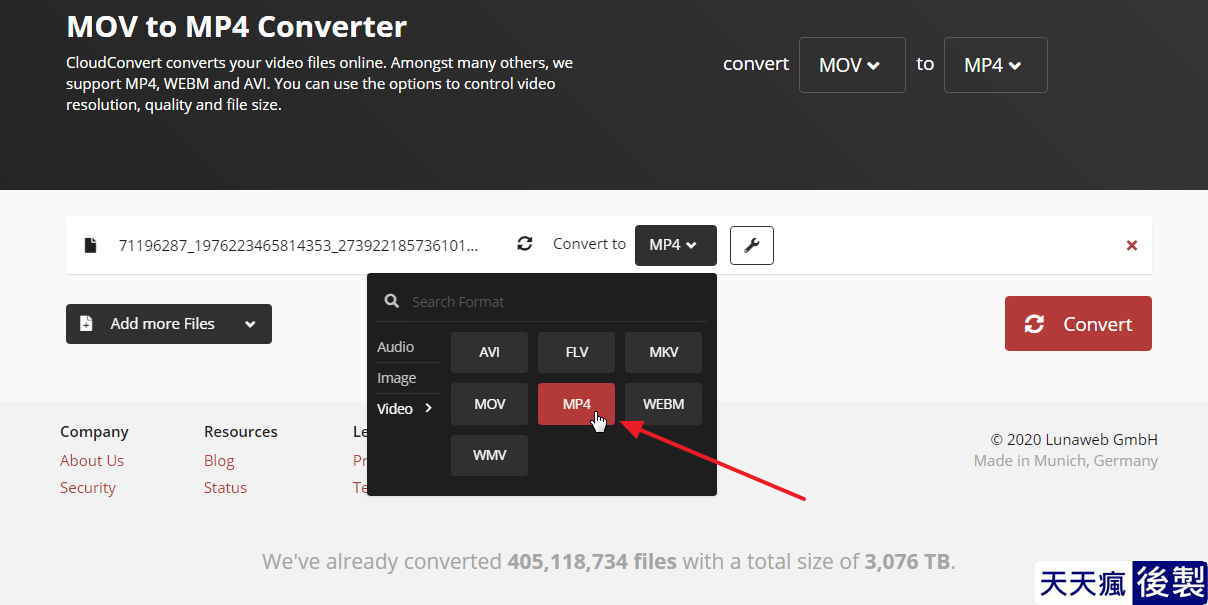Click the refresh arrows next to Convert to
This screenshot has width=1208, height=605.
[x=524, y=244]
